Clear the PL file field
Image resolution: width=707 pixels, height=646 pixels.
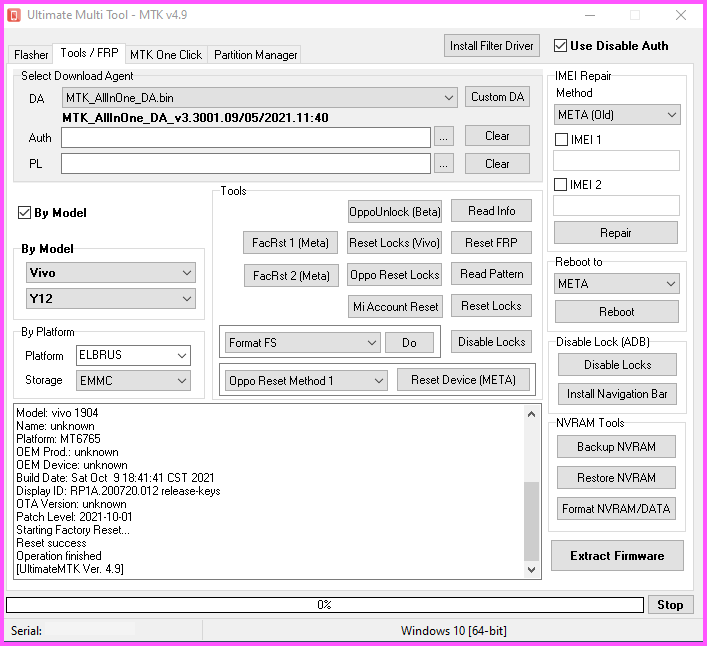[x=497, y=164]
